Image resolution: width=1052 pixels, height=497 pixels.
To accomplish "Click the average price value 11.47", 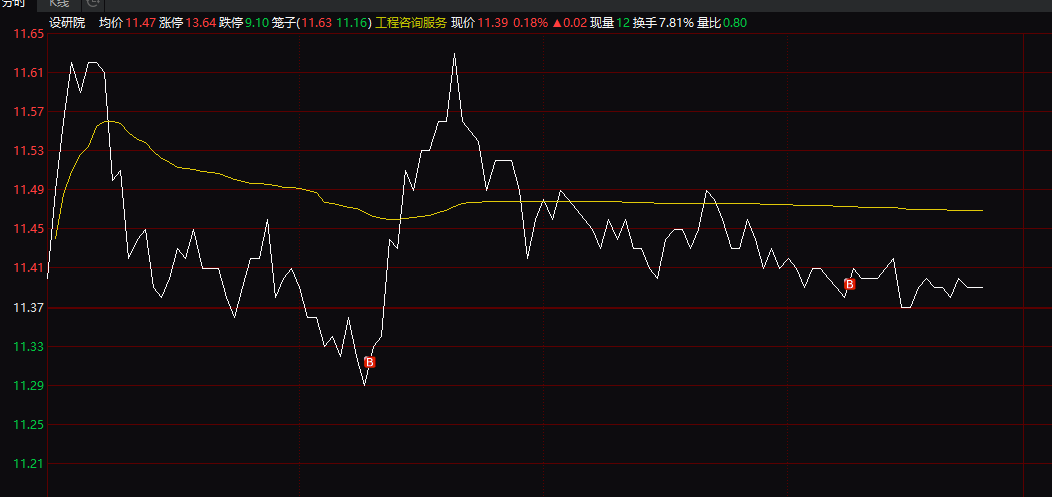I will pyautogui.click(x=141, y=23).
